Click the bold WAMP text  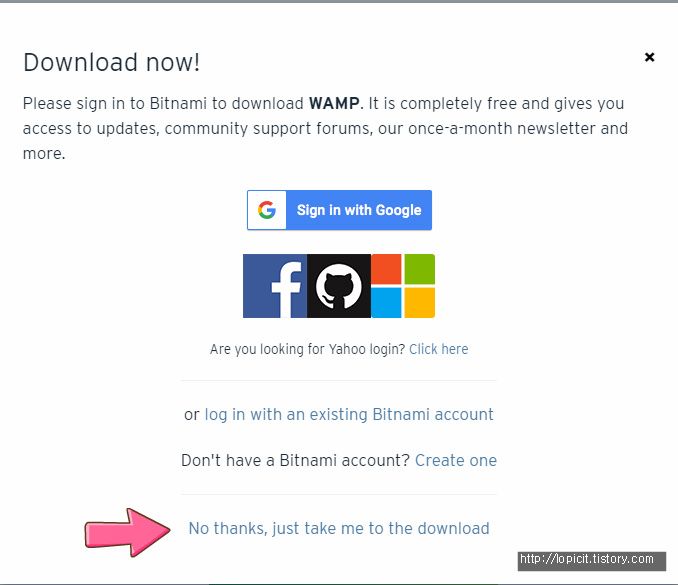click(x=334, y=104)
